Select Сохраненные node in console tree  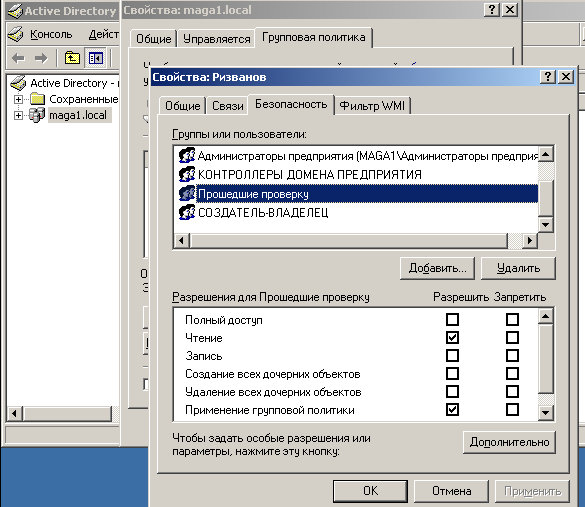click(x=84, y=99)
